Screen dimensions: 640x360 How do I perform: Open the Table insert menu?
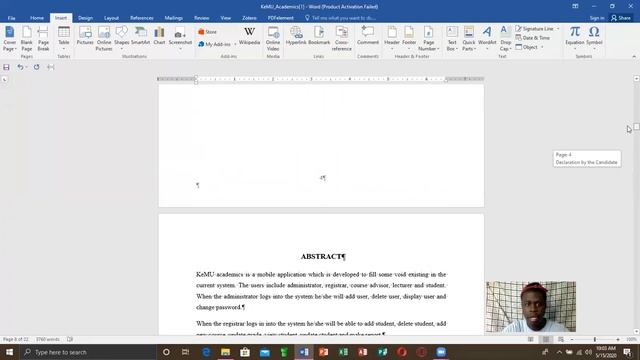[x=64, y=39]
